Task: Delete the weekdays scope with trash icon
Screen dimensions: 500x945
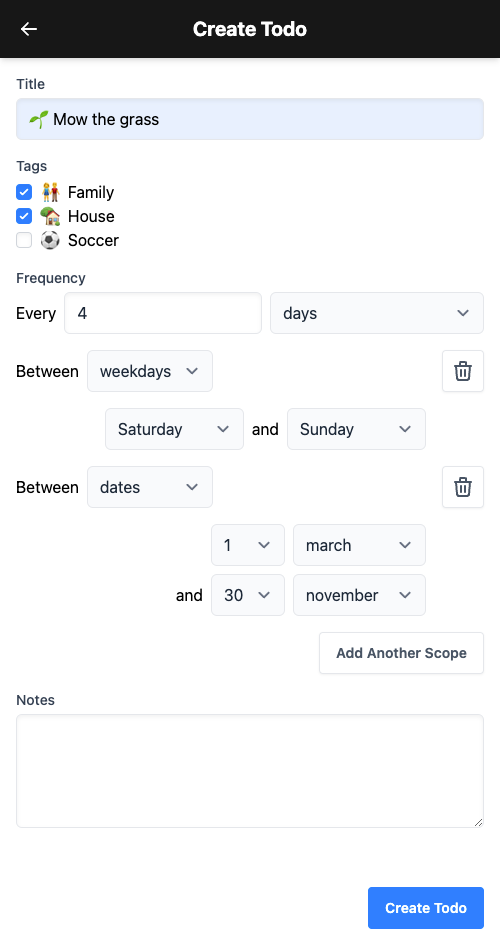Action: pyautogui.click(x=463, y=371)
